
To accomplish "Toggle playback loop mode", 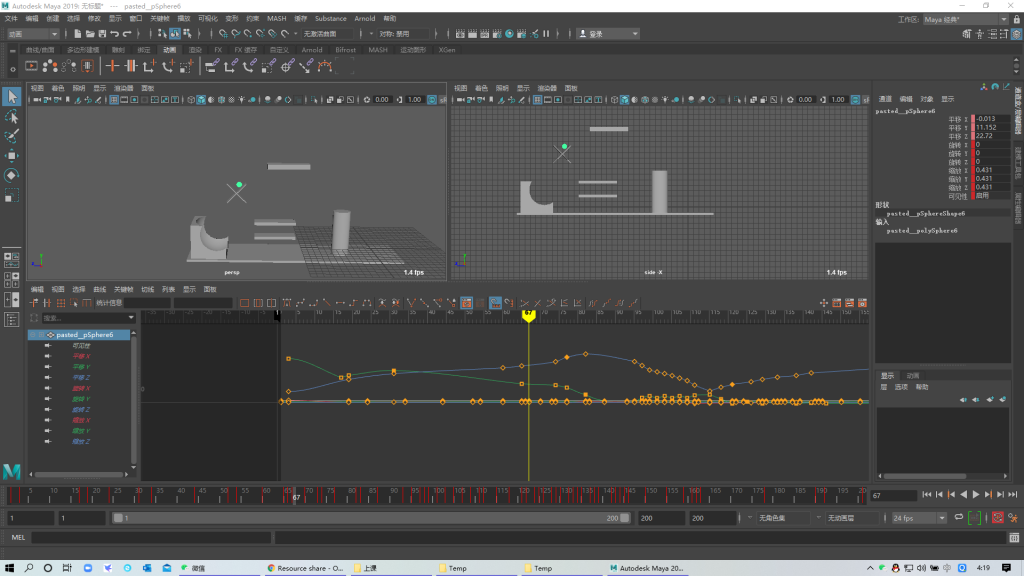I will click(959, 518).
